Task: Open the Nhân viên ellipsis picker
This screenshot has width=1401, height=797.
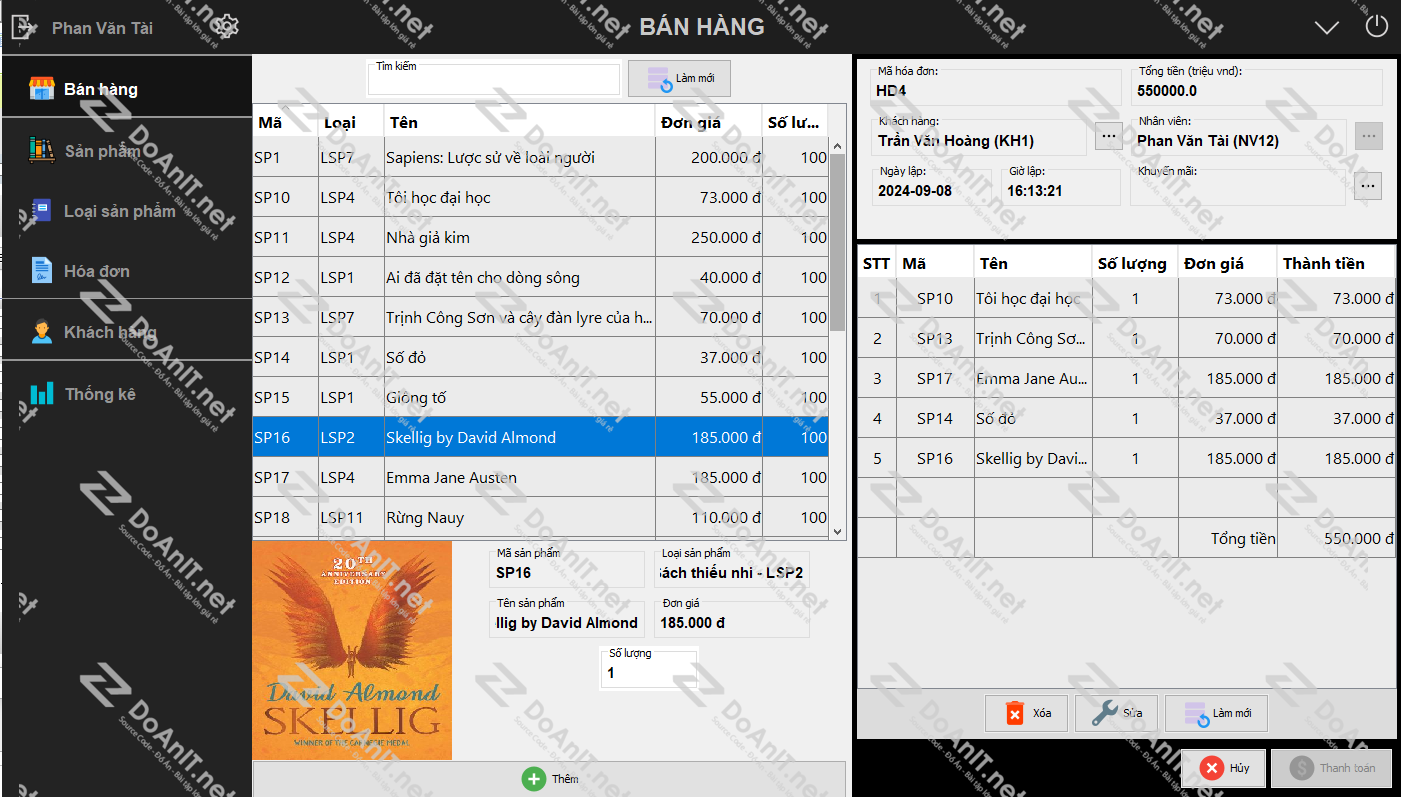Action: 1369,135
